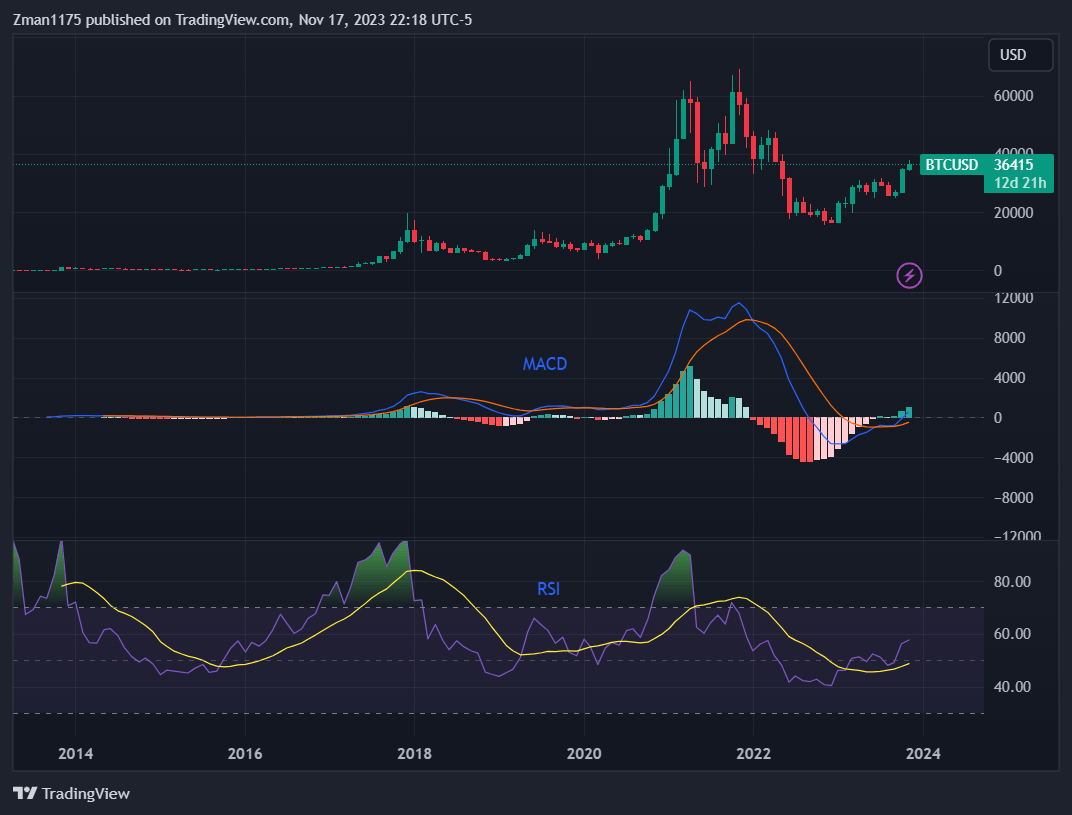Image resolution: width=1072 pixels, height=815 pixels.
Task: Click the BTCUSD symbol price label
Action: click(x=952, y=165)
